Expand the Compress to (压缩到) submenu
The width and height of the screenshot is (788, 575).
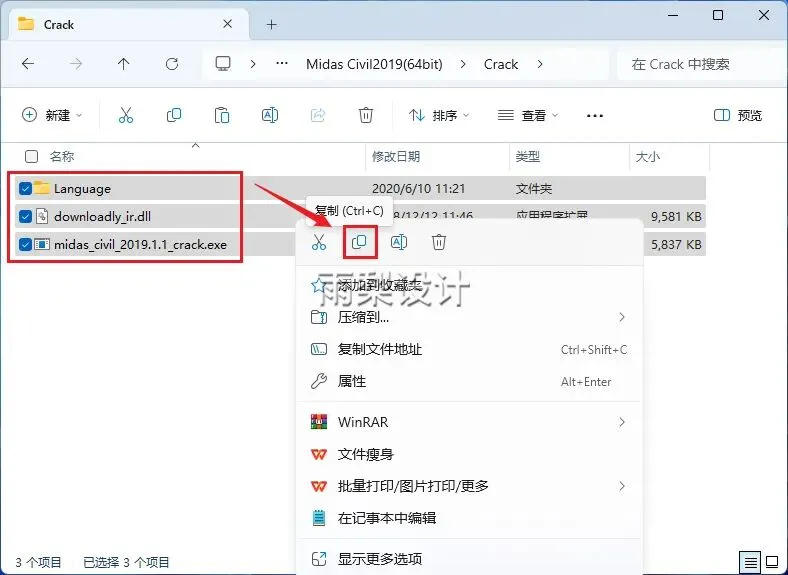[622, 317]
